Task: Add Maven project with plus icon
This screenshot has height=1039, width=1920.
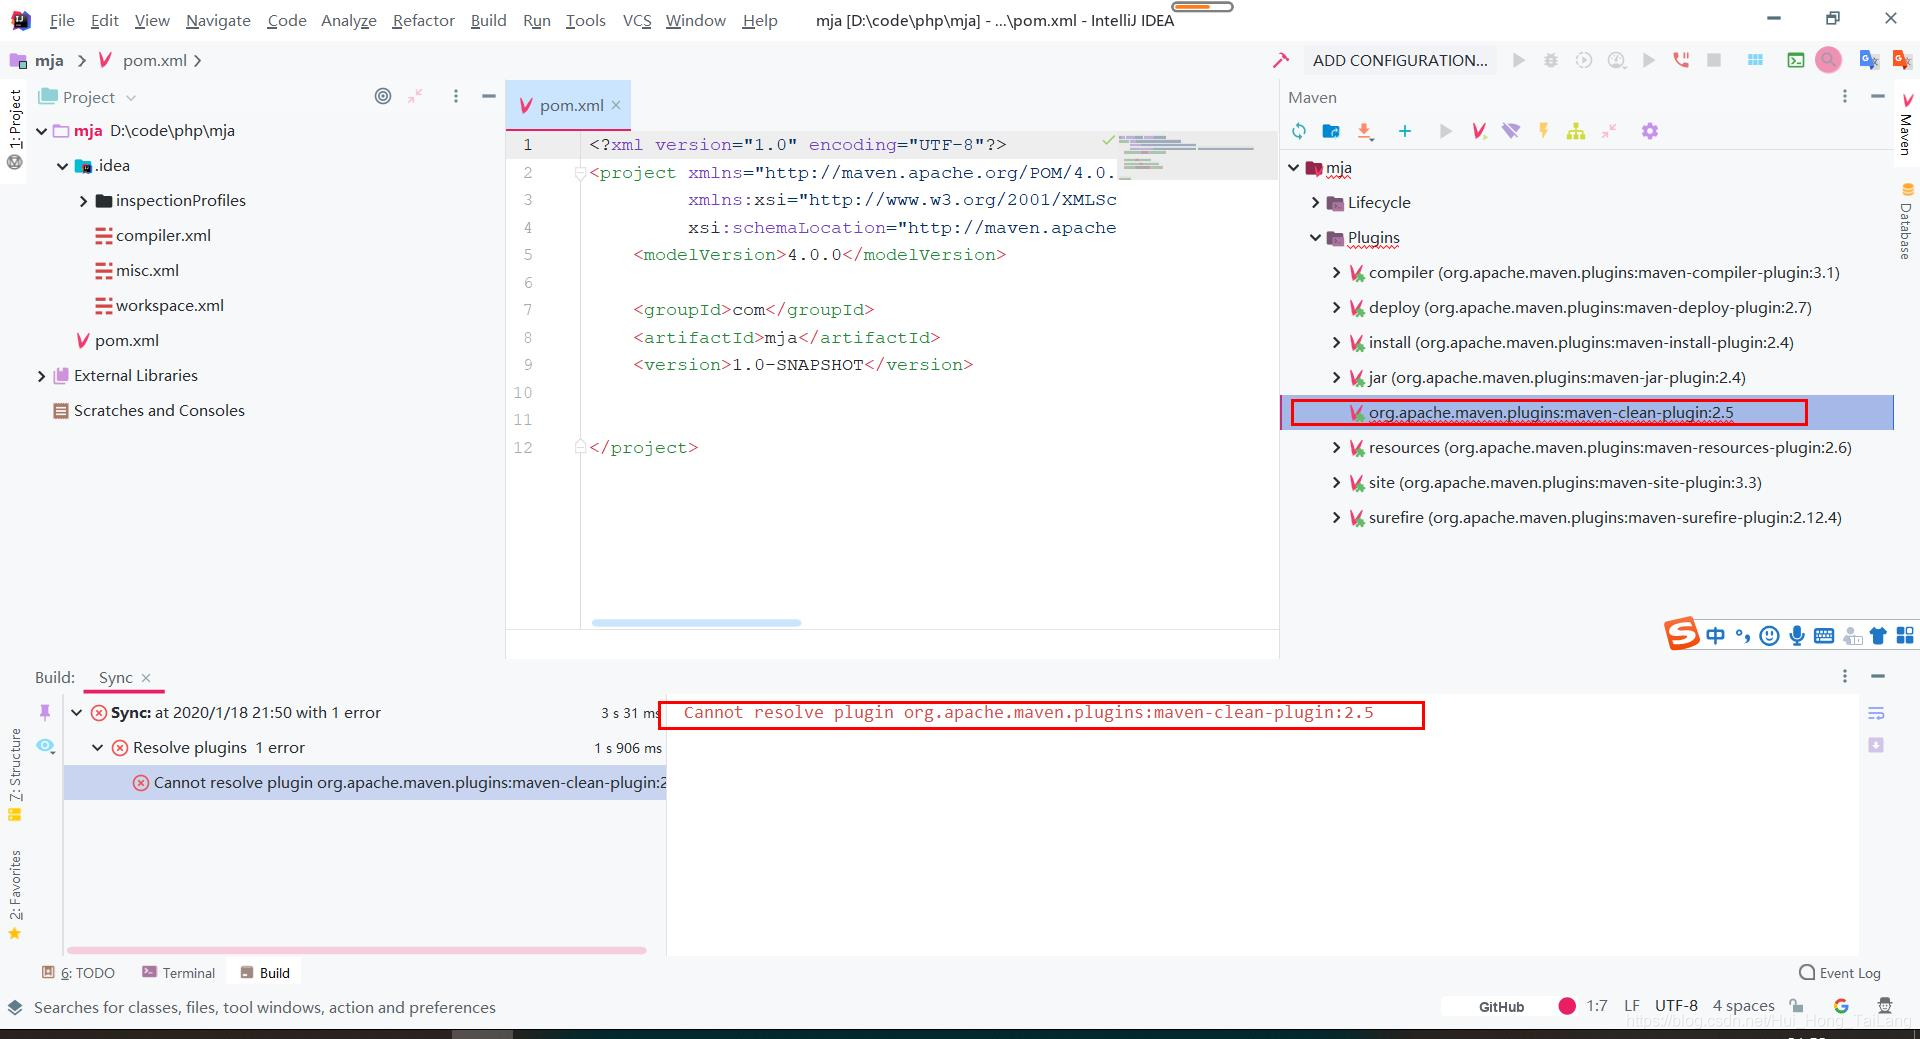Action: [x=1404, y=131]
